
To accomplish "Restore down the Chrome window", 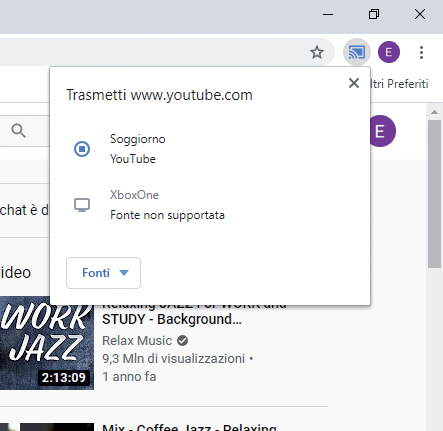I will [x=374, y=14].
